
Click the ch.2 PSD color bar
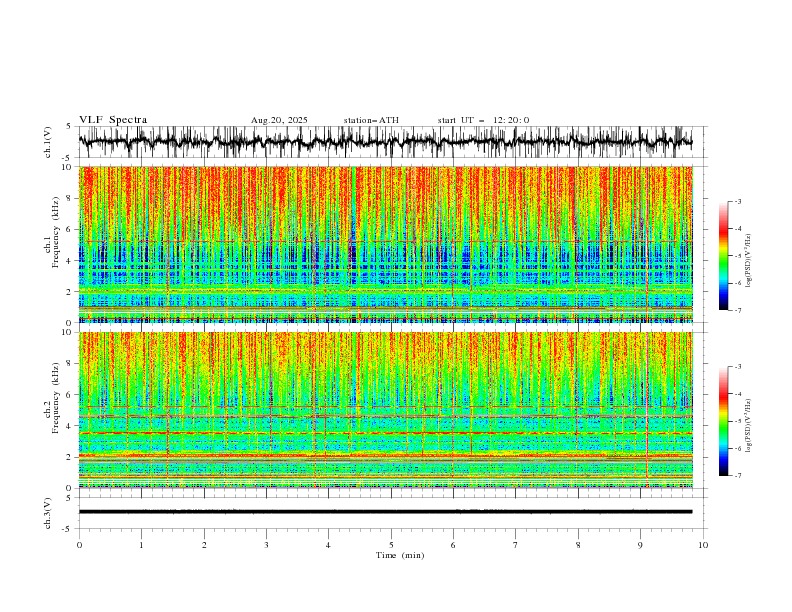pos(723,421)
